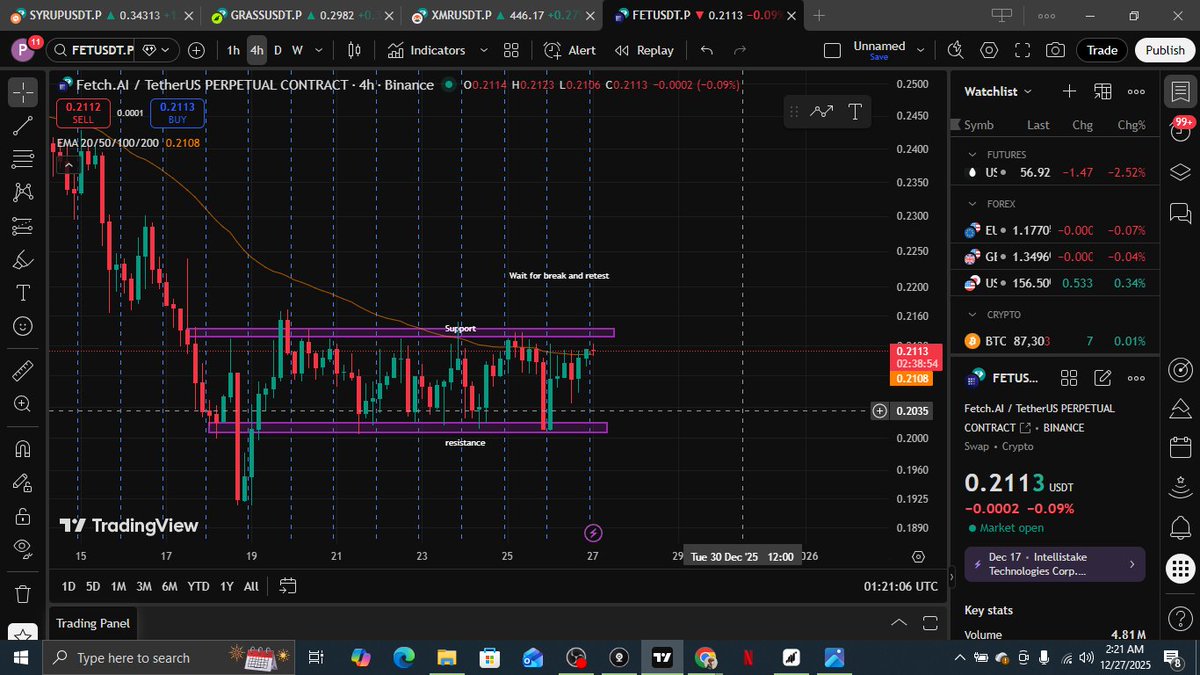Image resolution: width=1200 pixels, height=675 pixels.
Task: Open the Indicators dialog
Action: click(427, 50)
